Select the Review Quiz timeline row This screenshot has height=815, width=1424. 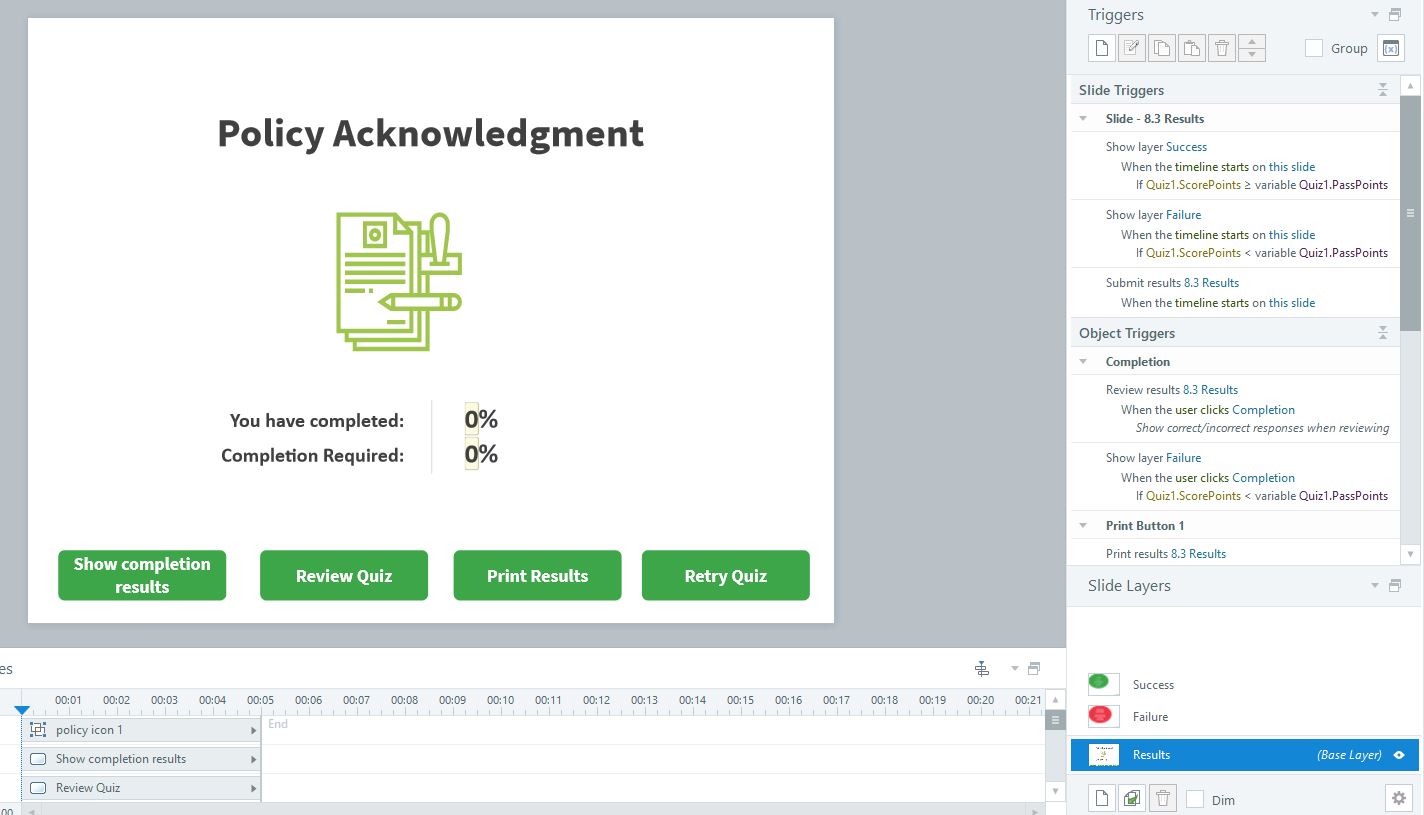pyautogui.click(x=141, y=788)
